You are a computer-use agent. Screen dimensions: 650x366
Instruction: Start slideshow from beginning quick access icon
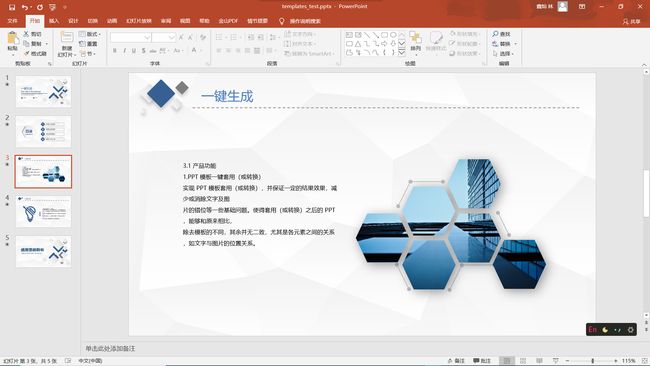point(53,7)
